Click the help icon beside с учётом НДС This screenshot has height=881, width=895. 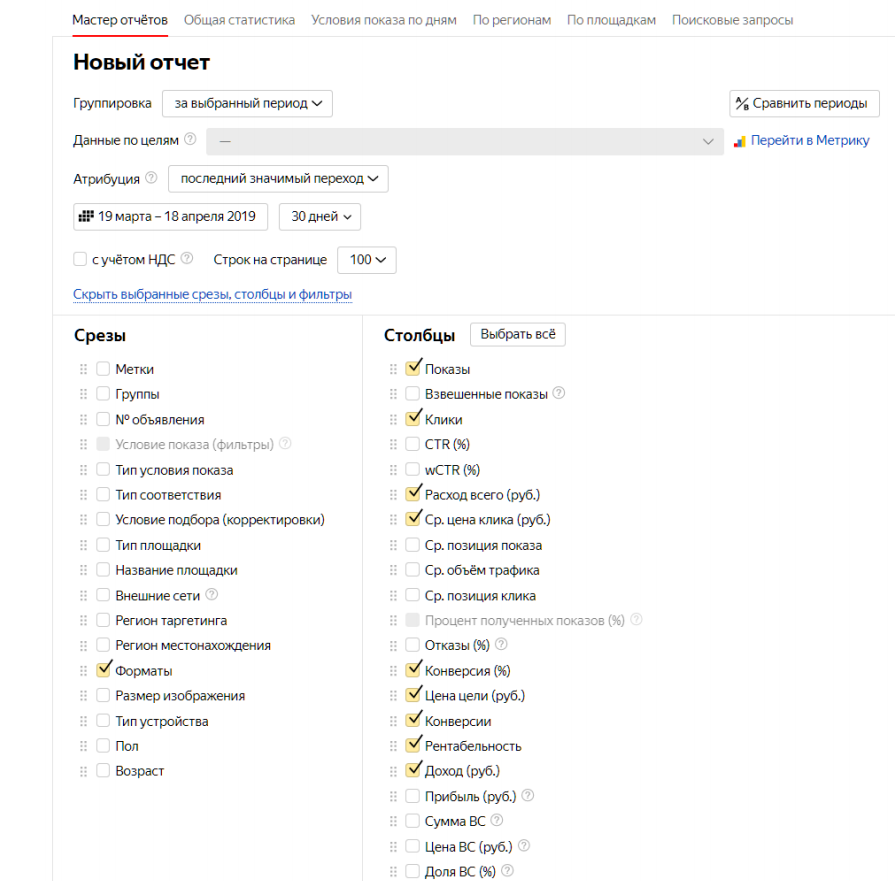click(x=187, y=259)
